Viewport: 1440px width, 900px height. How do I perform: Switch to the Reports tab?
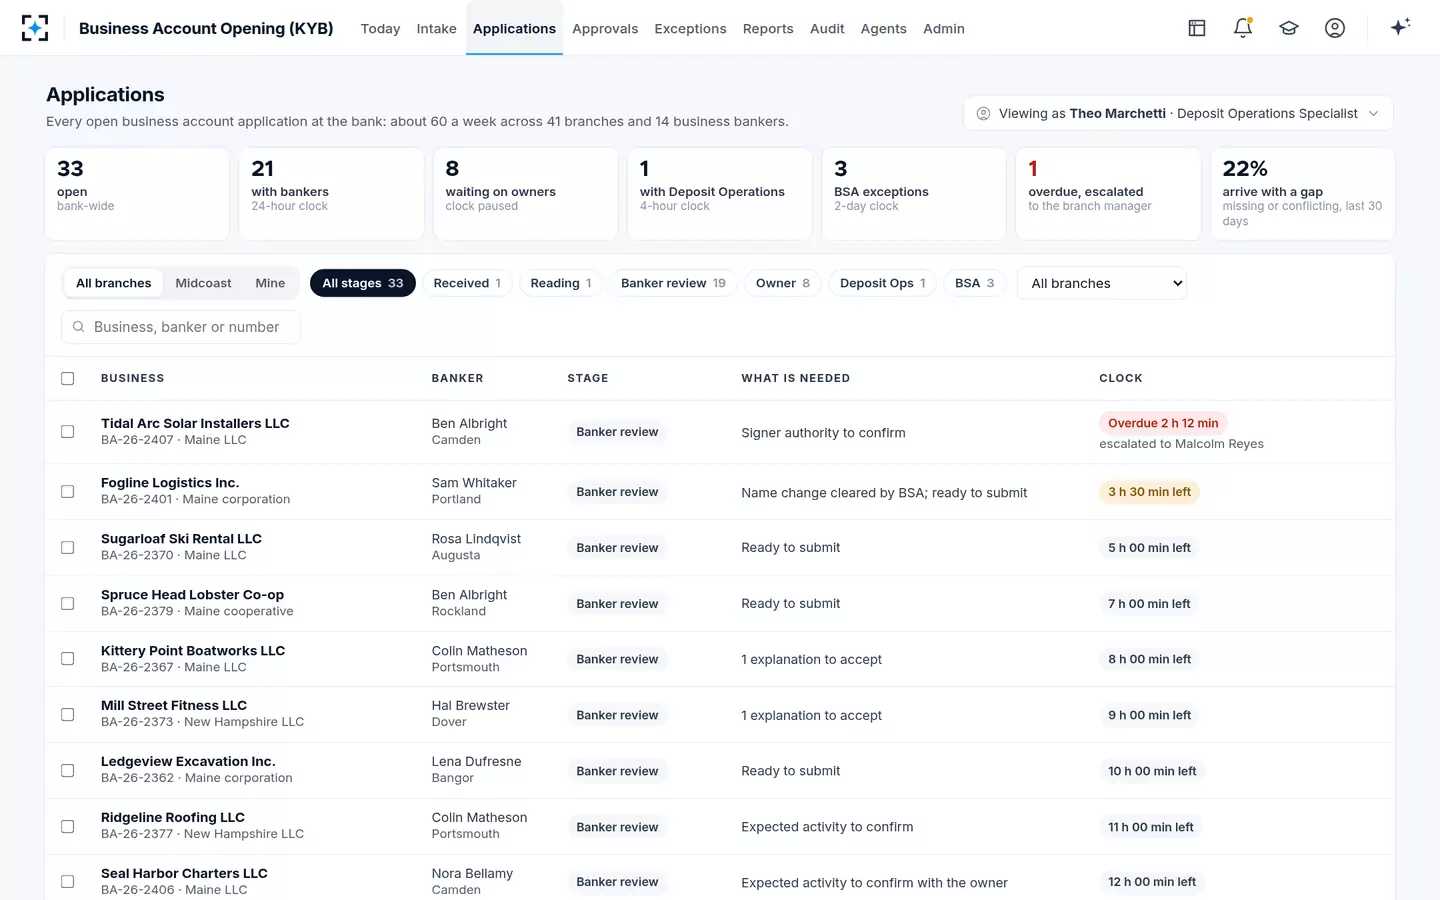click(768, 28)
